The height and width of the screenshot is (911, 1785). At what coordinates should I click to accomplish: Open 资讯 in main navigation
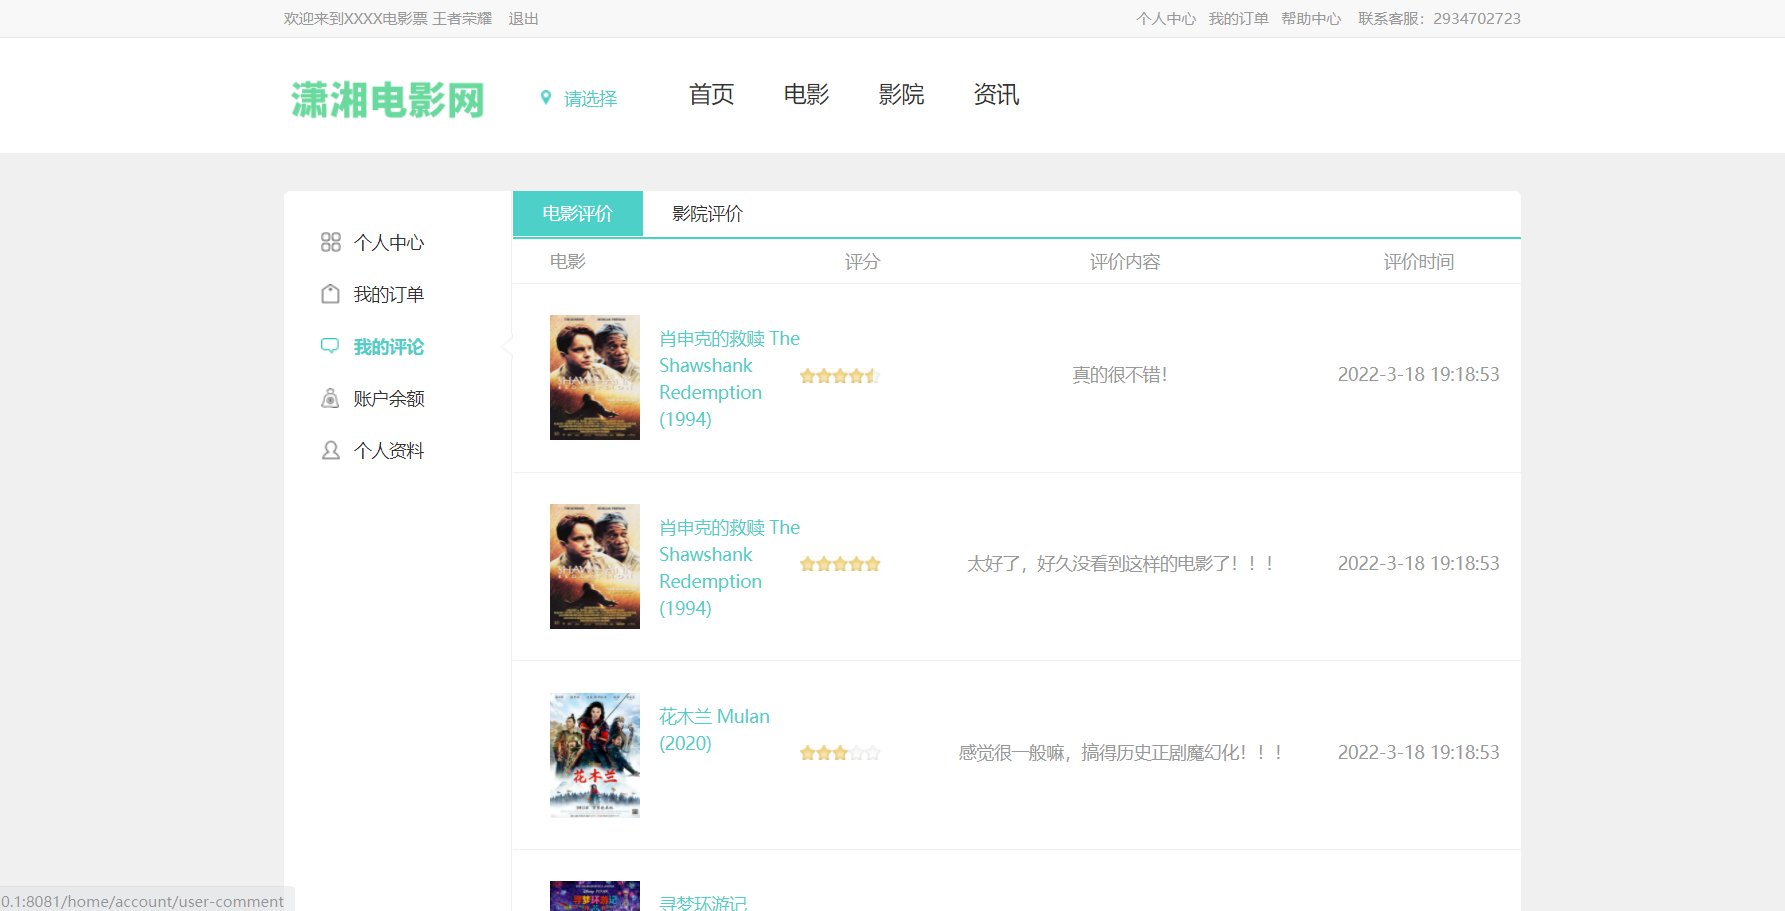997,95
